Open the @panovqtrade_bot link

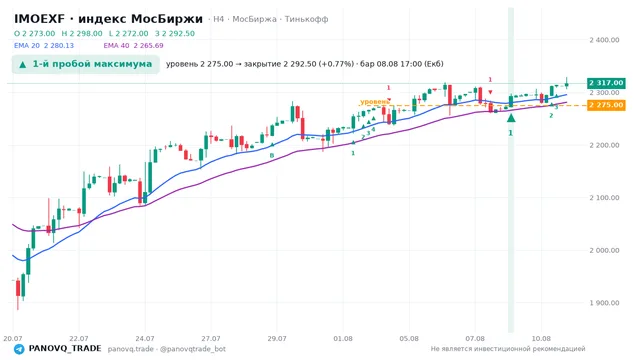pos(193,349)
